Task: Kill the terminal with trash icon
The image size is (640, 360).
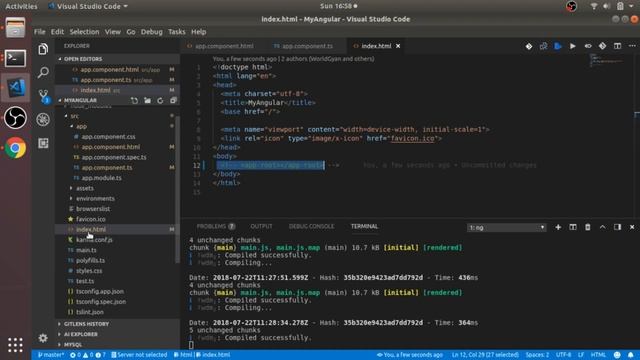Action: [588, 227]
